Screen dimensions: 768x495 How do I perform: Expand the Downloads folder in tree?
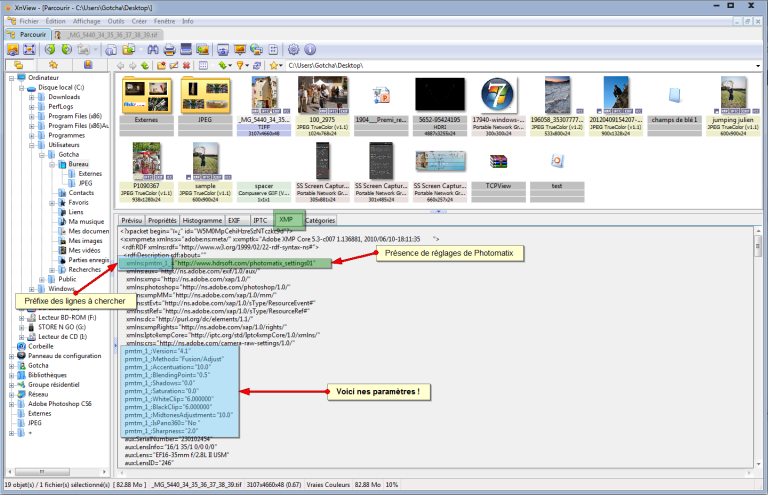point(32,97)
